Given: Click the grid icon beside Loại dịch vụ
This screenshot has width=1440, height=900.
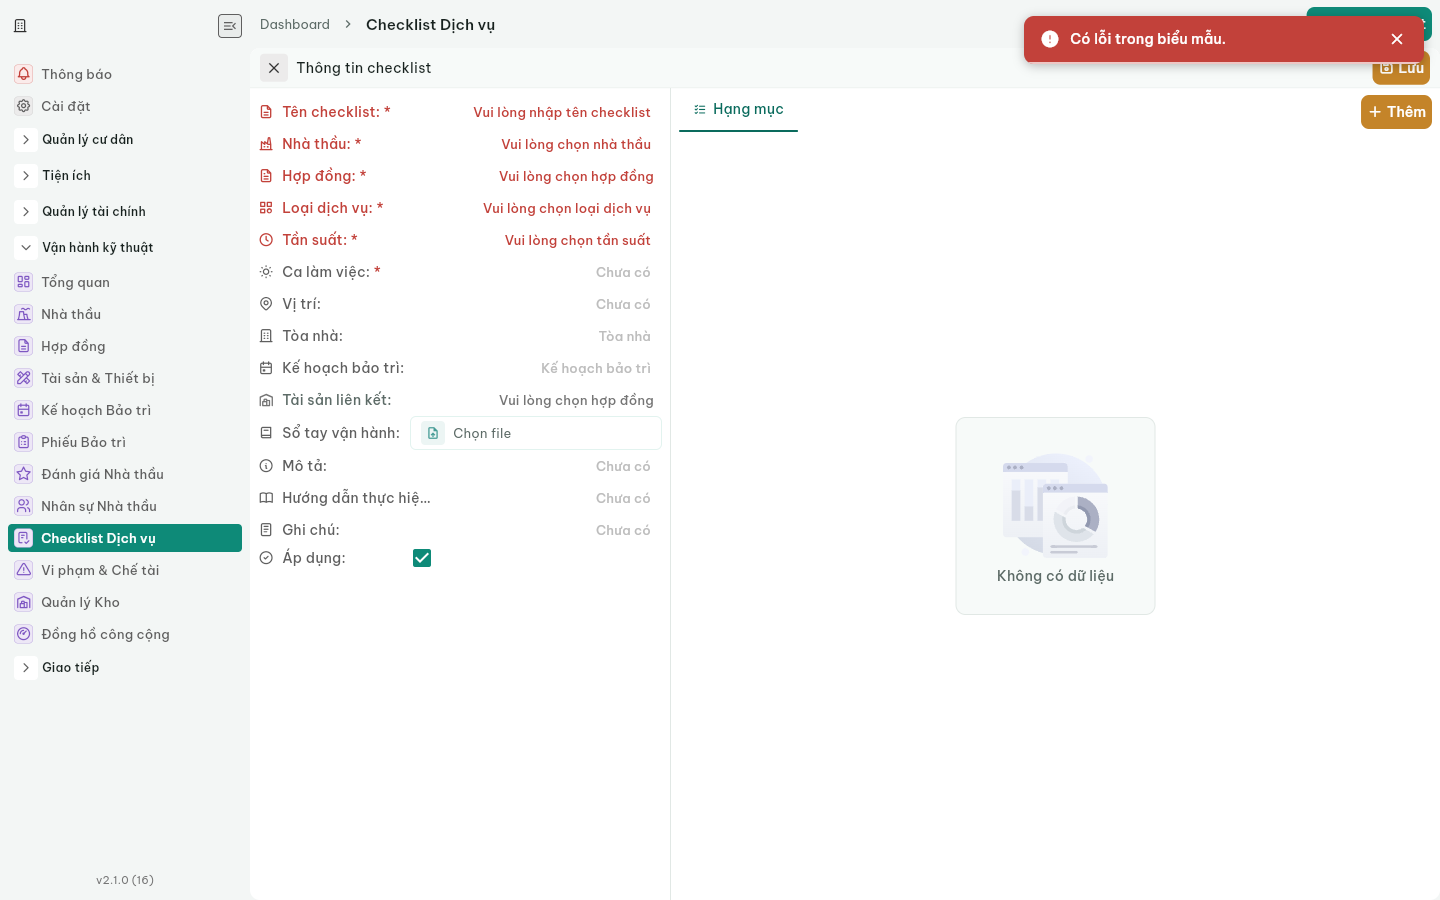Looking at the screenshot, I should 266,208.
